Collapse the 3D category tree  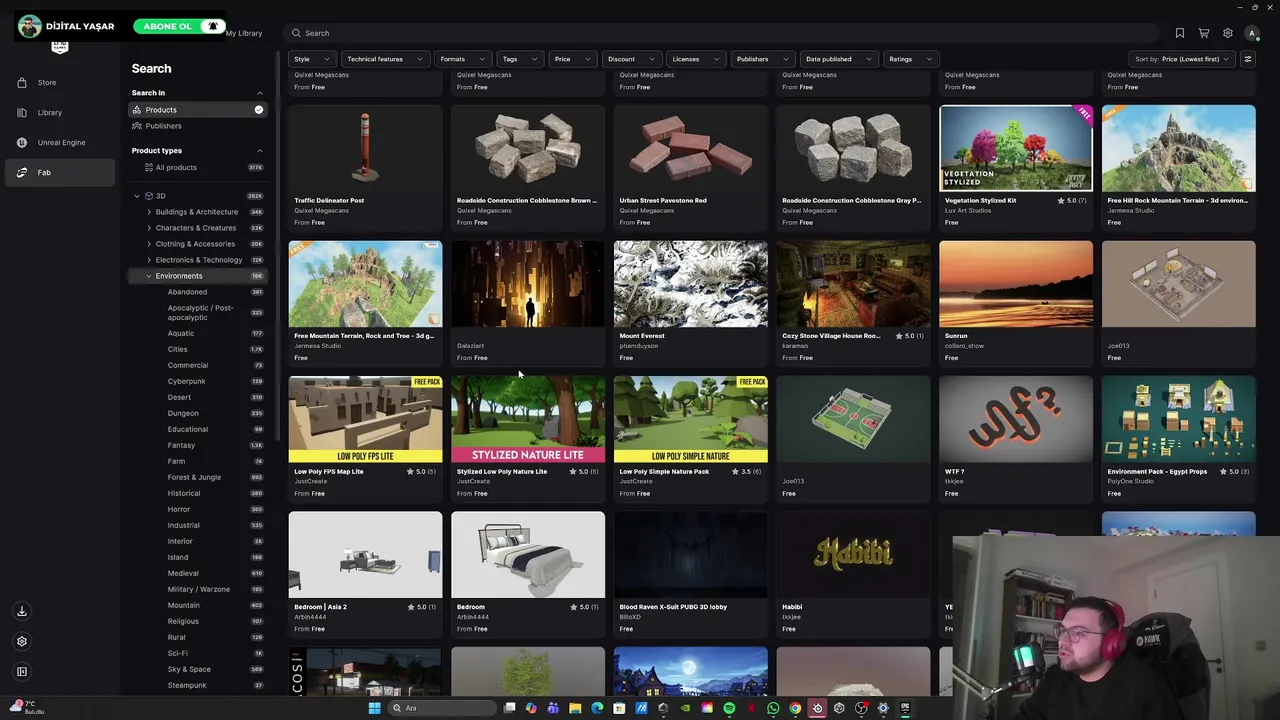coord(137,196)
